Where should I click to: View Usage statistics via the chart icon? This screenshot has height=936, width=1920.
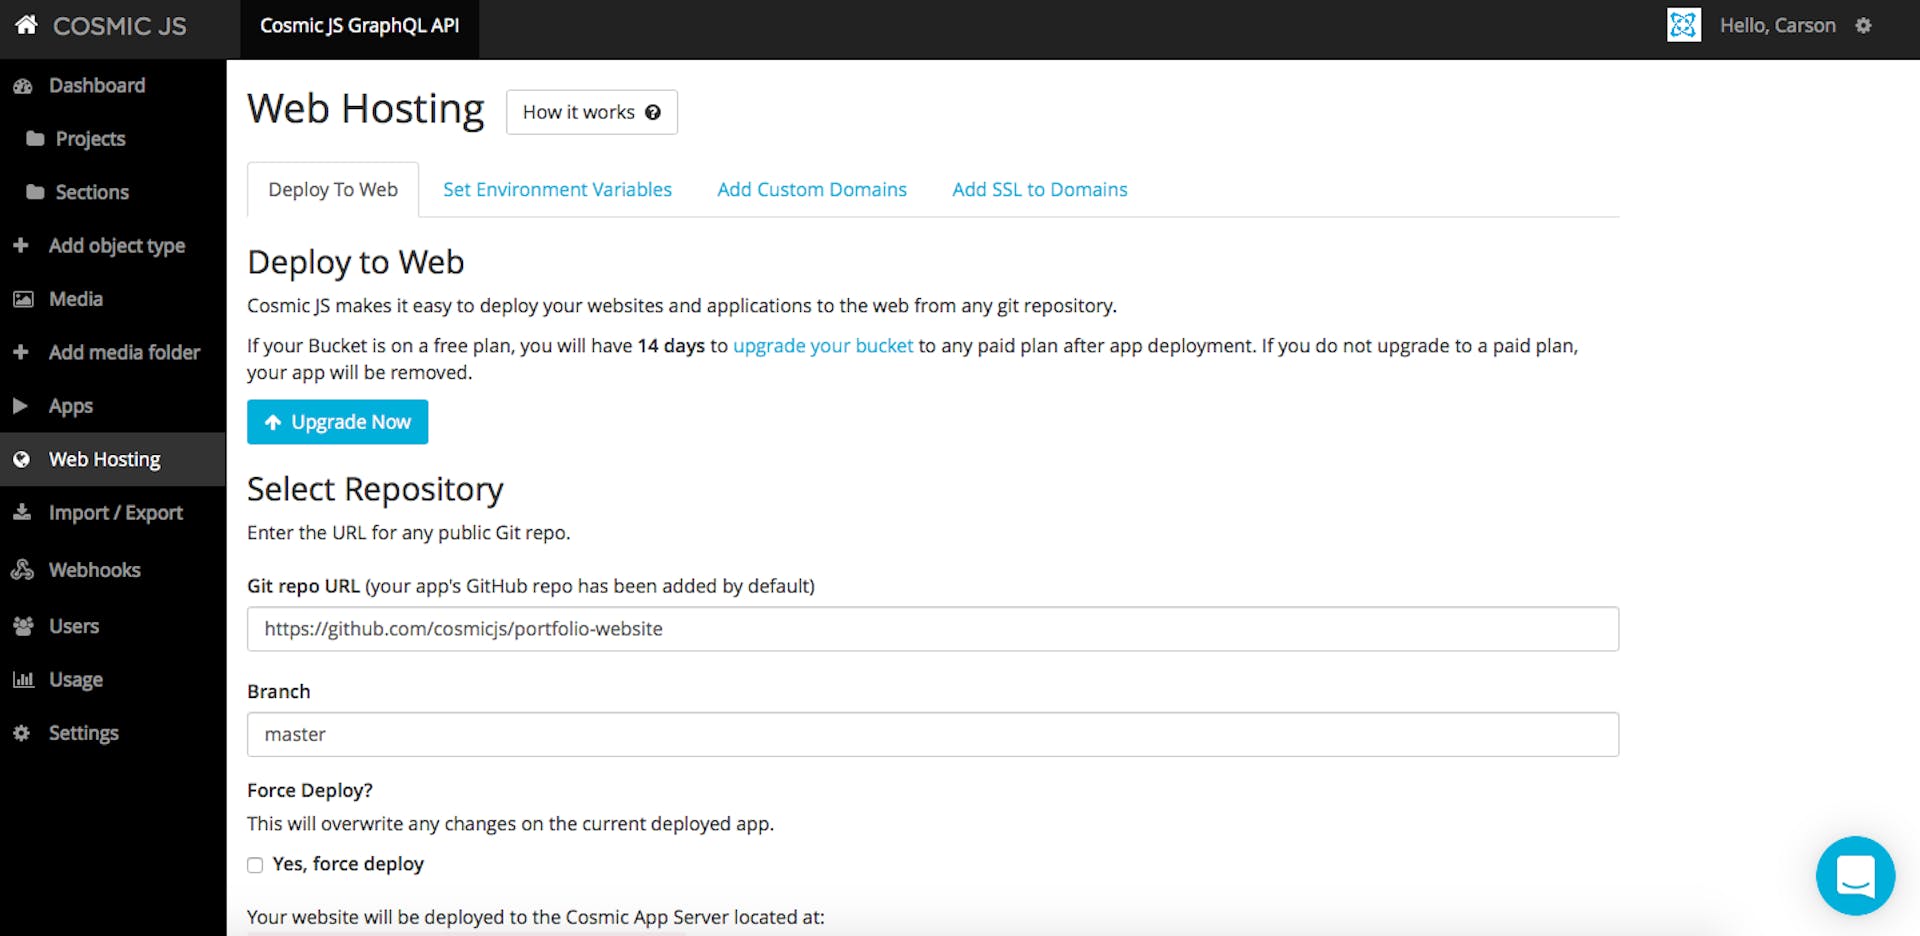[x=22, y=679]
